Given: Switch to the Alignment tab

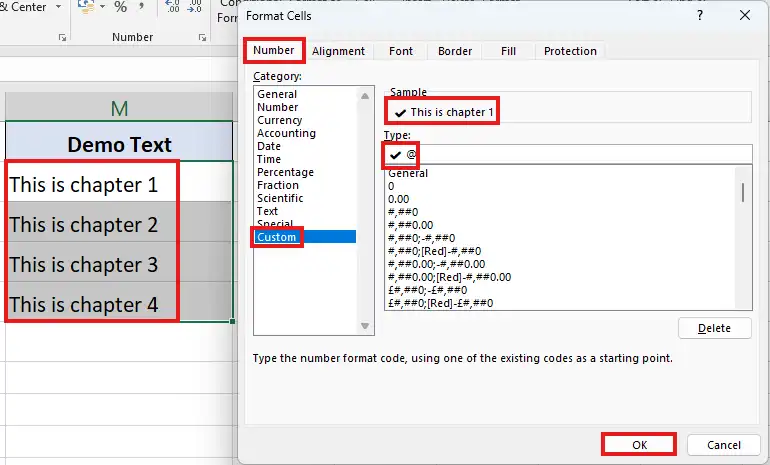Looking at the screenshot, I should 338,51.
